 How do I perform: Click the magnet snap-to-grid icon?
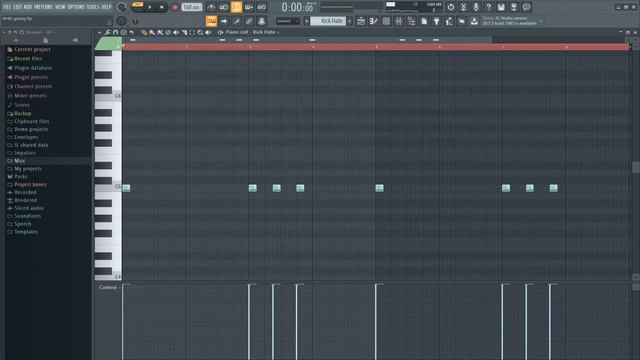(116, 32)
